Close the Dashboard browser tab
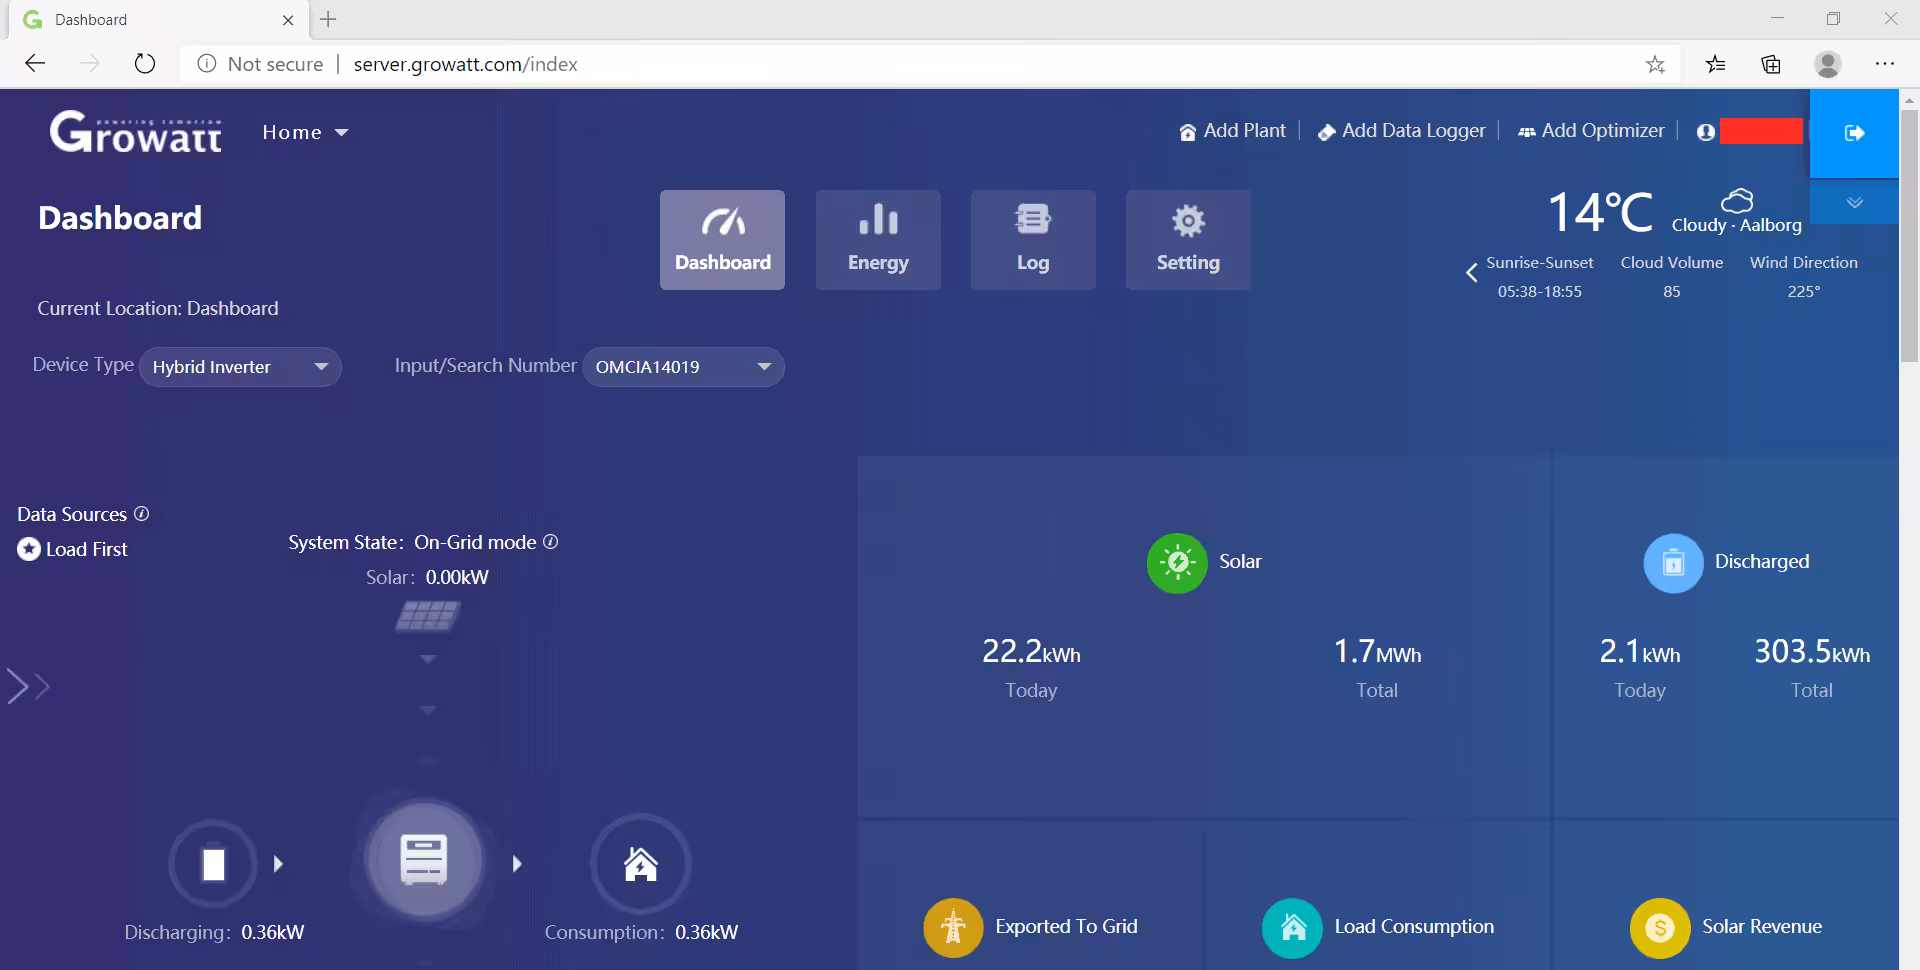1920x970 pixels. [288, 20]
